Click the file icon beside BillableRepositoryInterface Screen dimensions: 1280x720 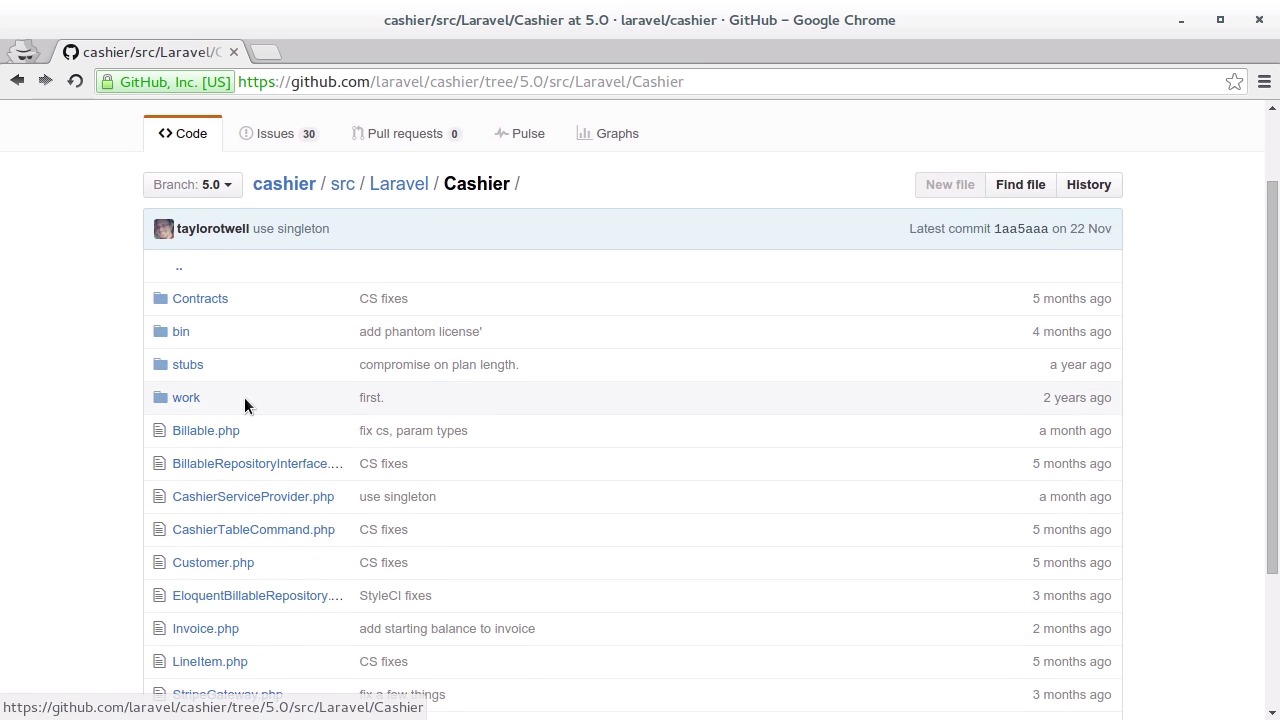159,463
